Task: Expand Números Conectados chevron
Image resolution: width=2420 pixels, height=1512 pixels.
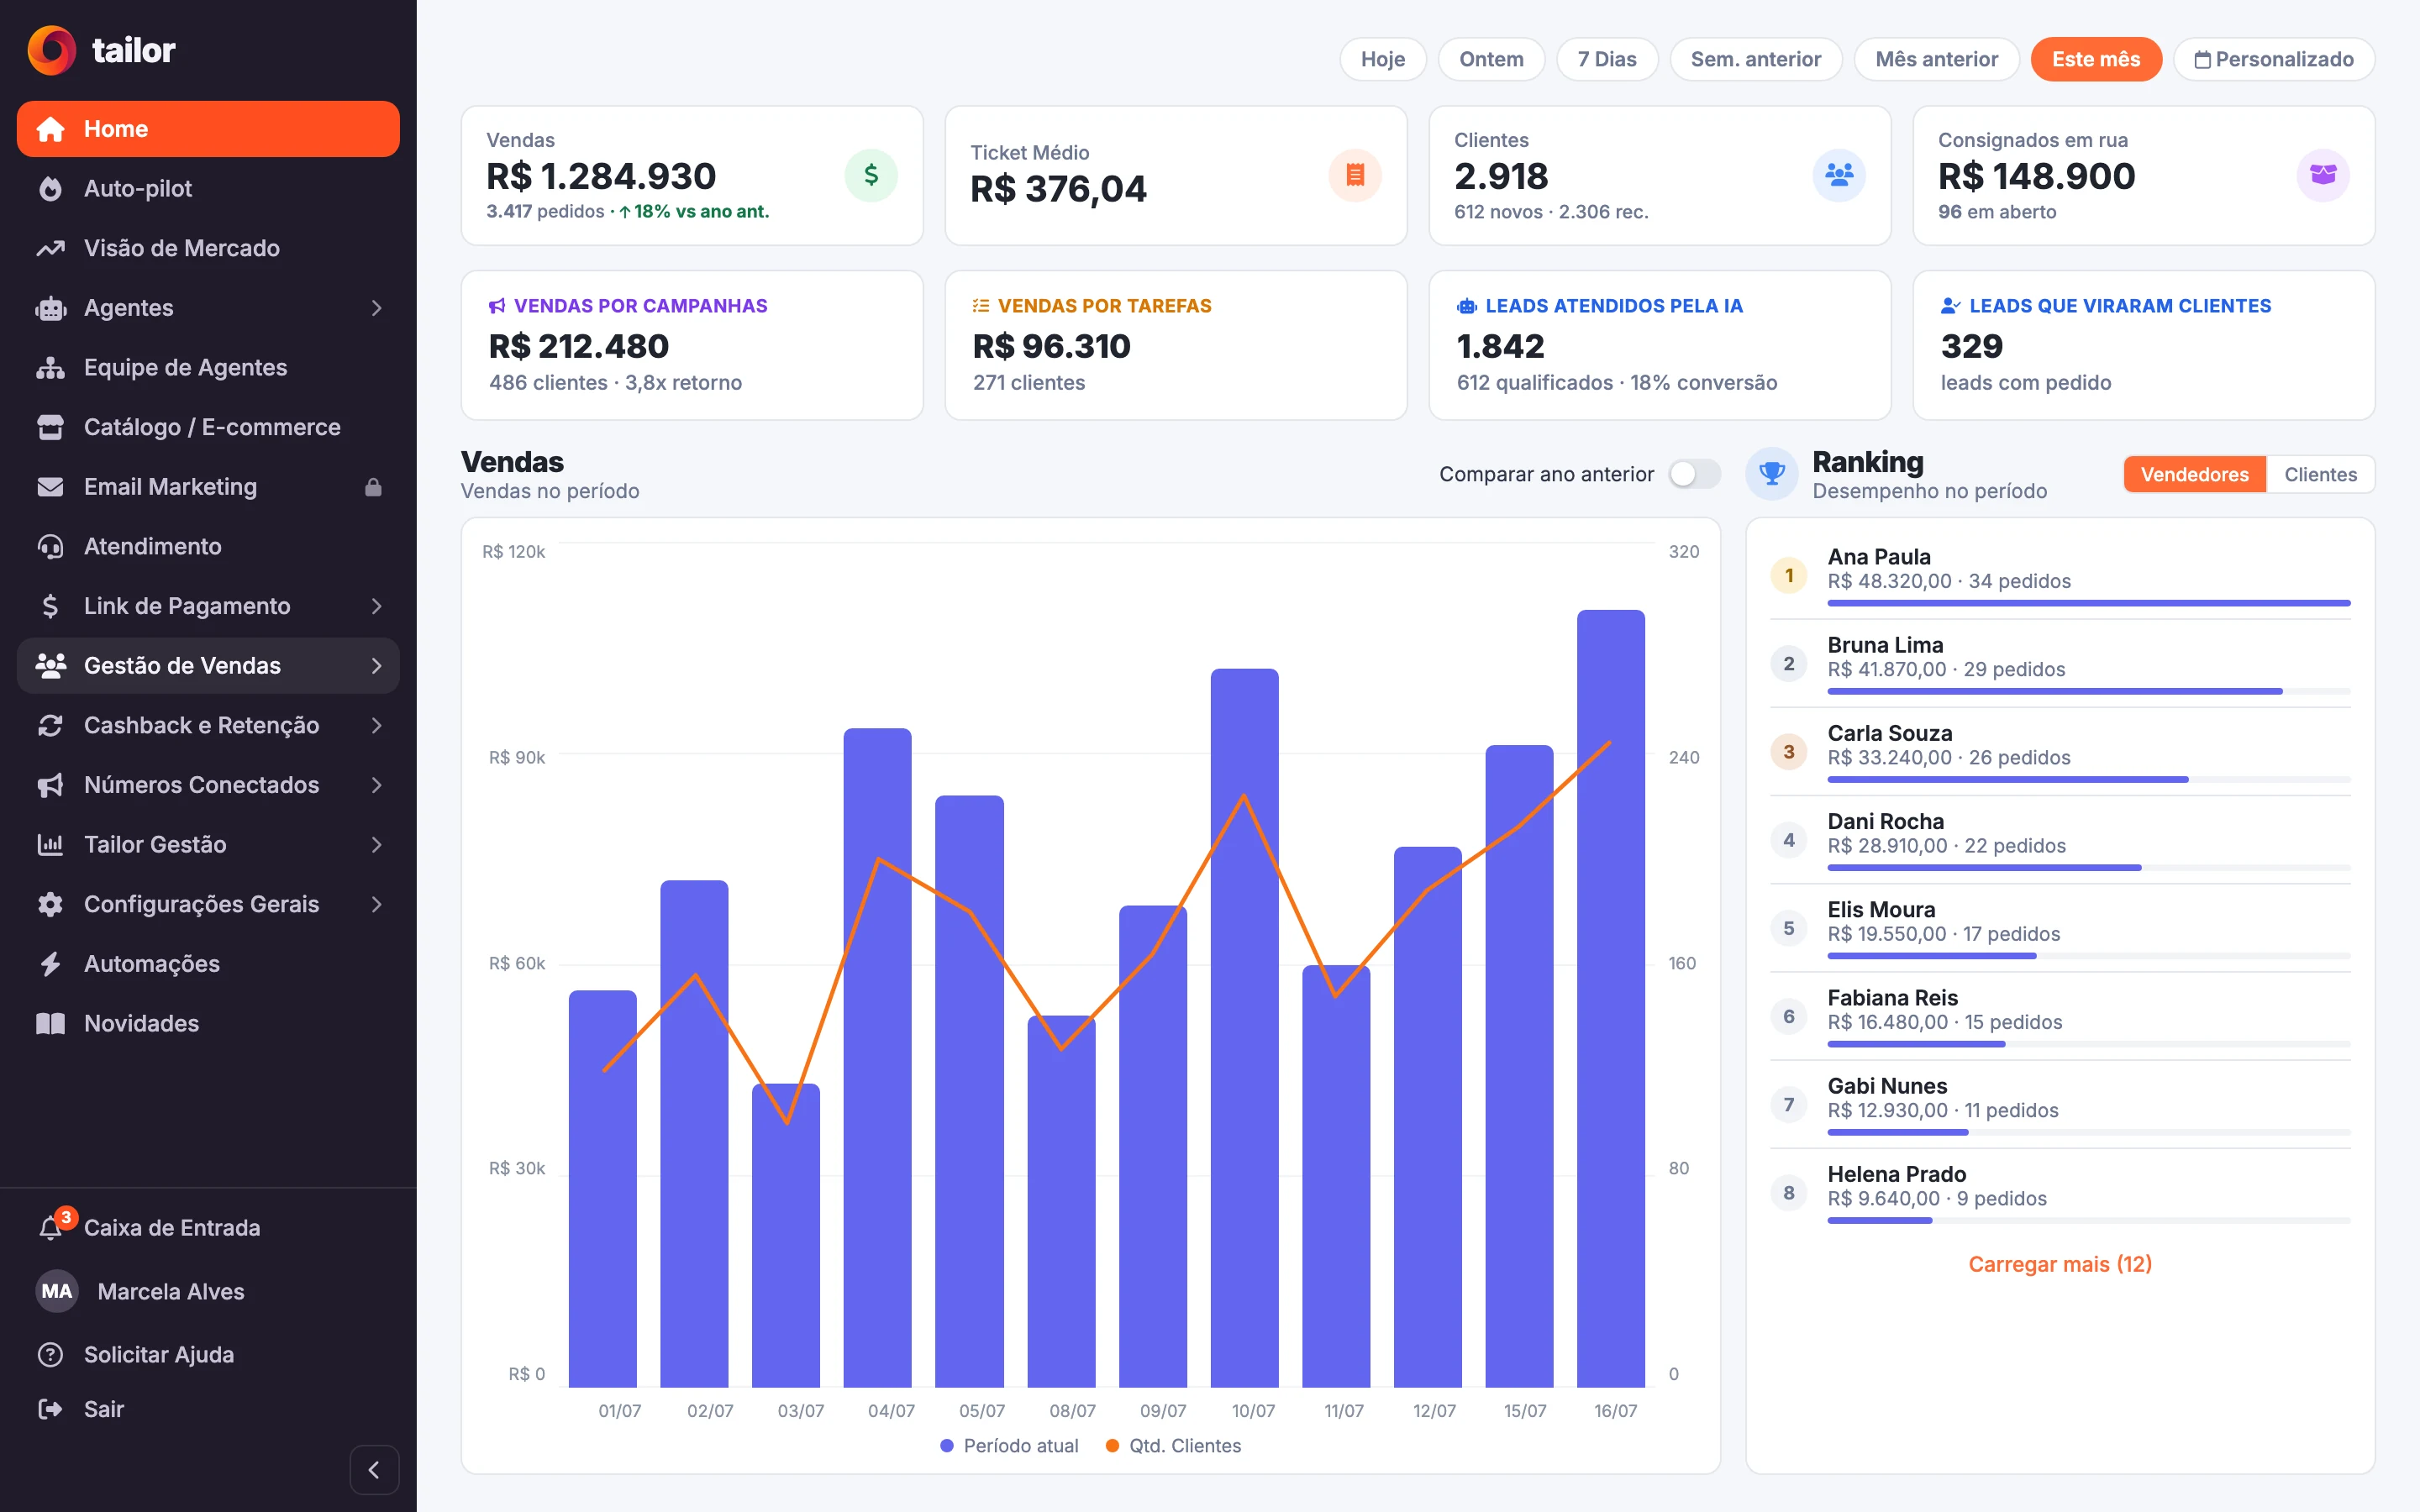Action: [376, 785]
